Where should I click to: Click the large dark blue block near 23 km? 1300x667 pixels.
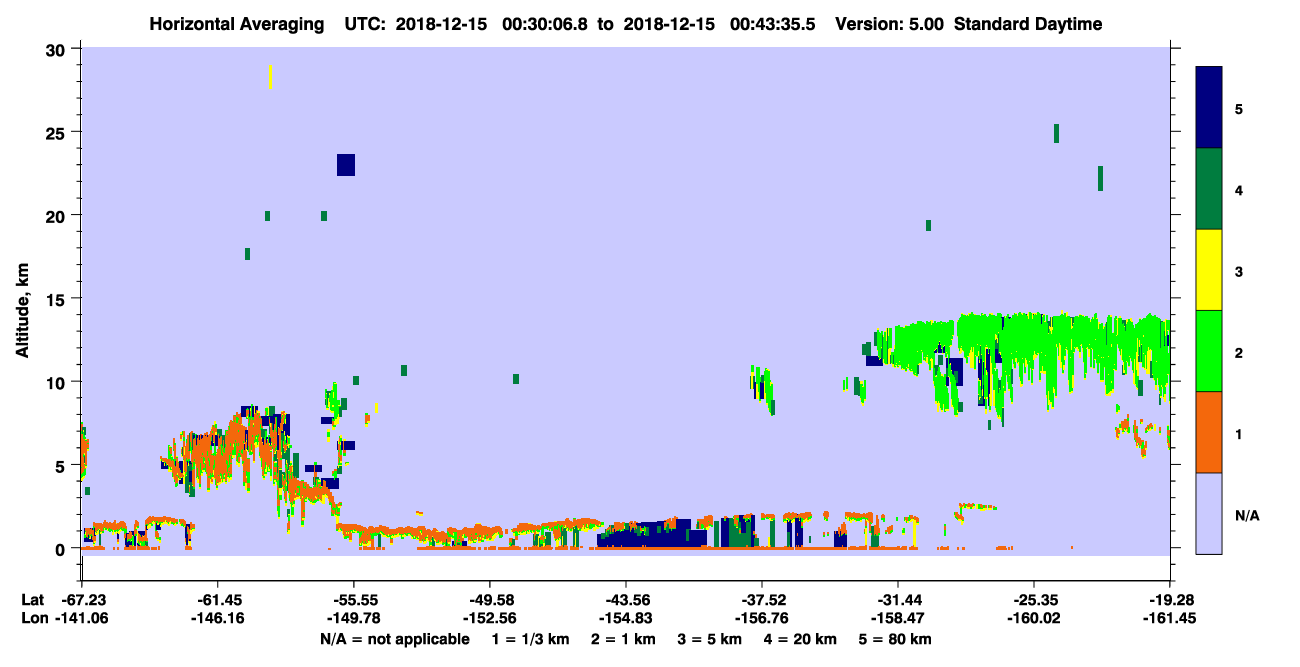click(346, 165)
